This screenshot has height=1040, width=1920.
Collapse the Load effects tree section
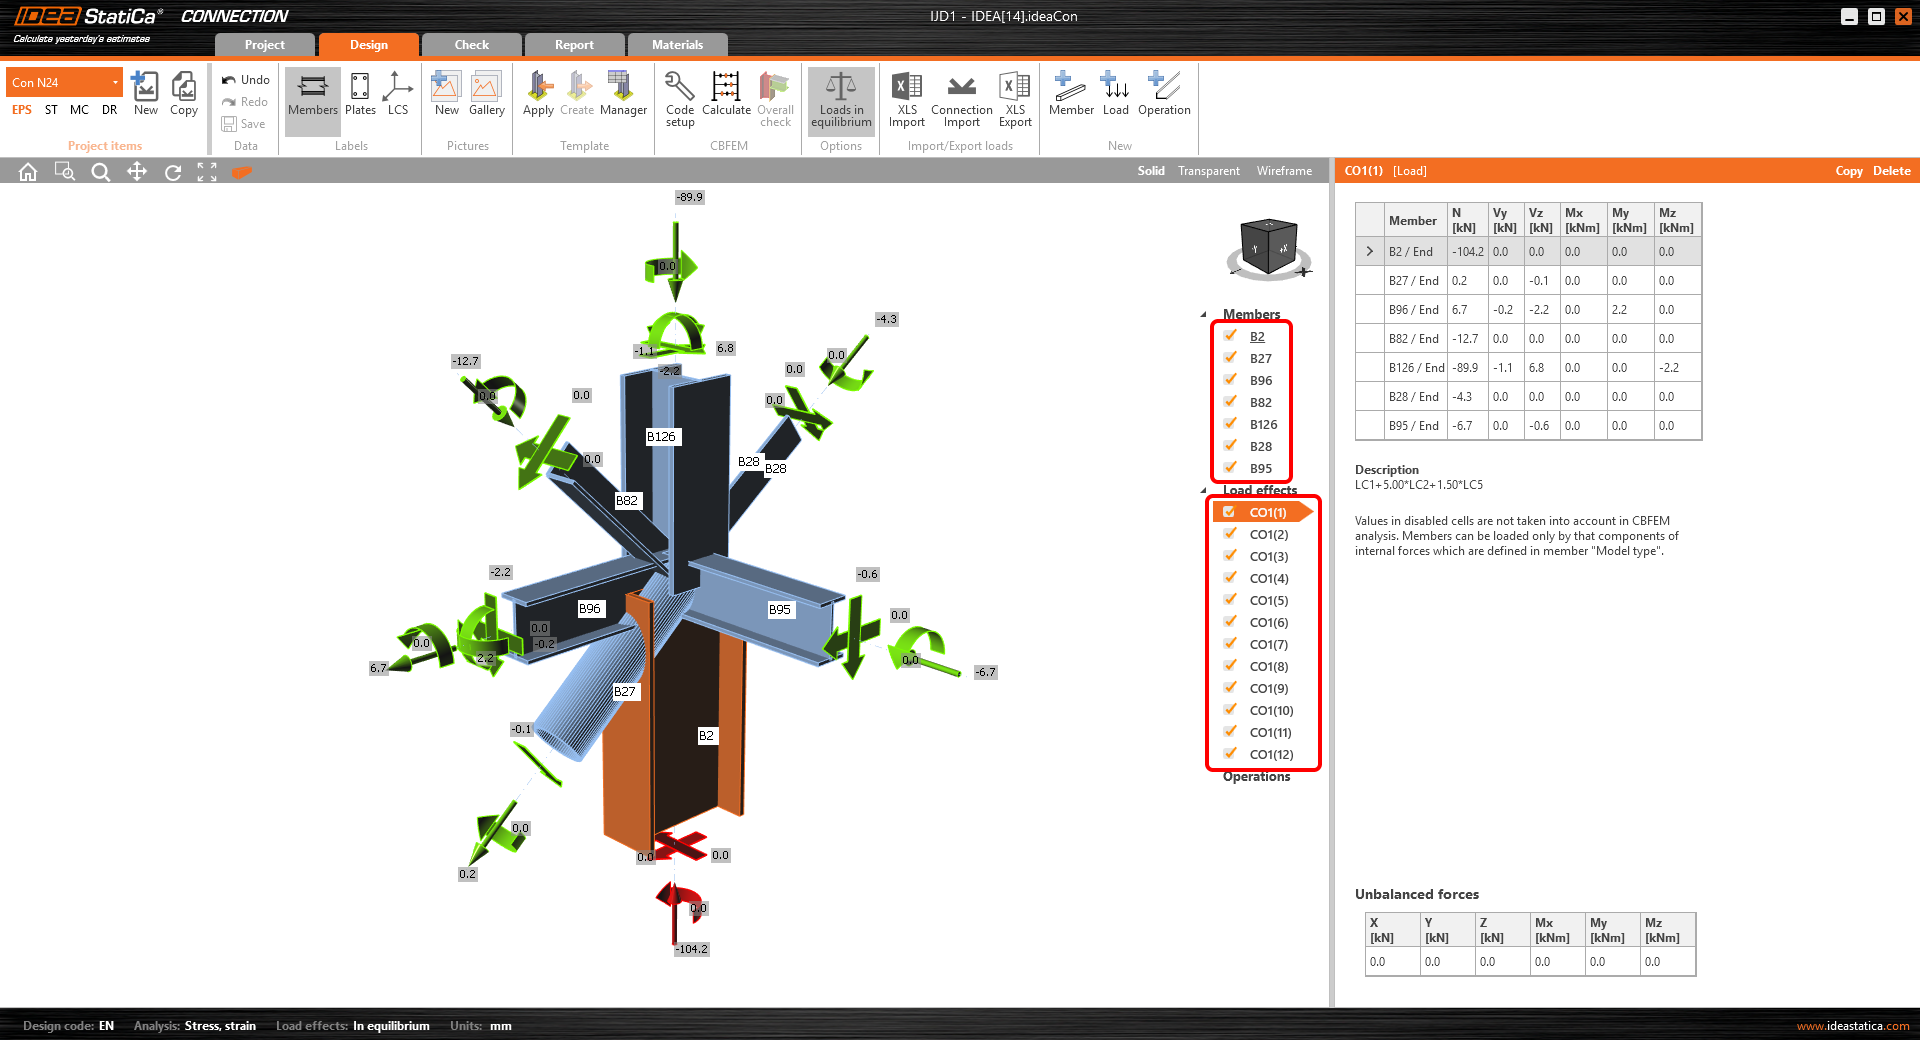[x=1203, y=491]
